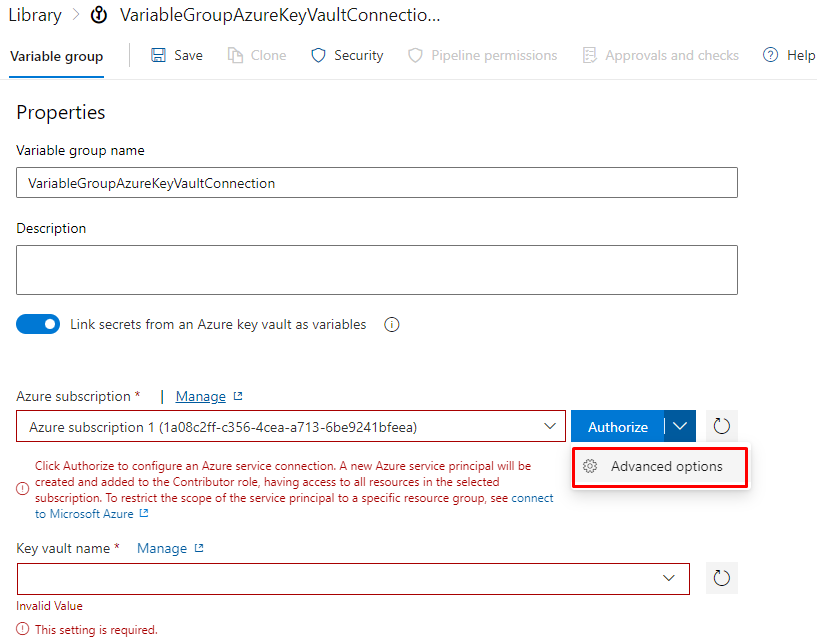Click the Security shield icon
Image resolution: width=817 pixels, height=641 pixels.
click(x=319, y=56)
